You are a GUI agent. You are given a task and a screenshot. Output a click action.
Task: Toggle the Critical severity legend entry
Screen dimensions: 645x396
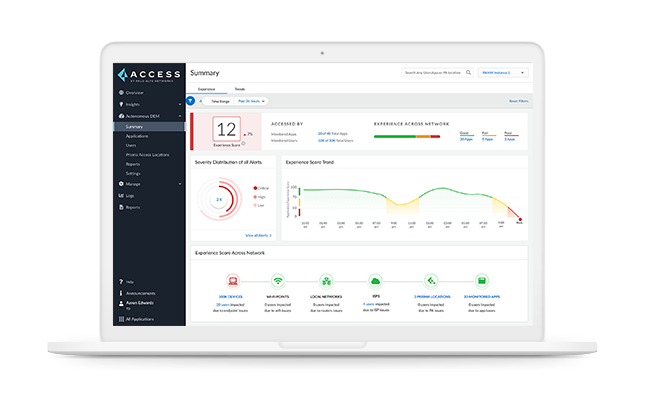pos(261,188)
